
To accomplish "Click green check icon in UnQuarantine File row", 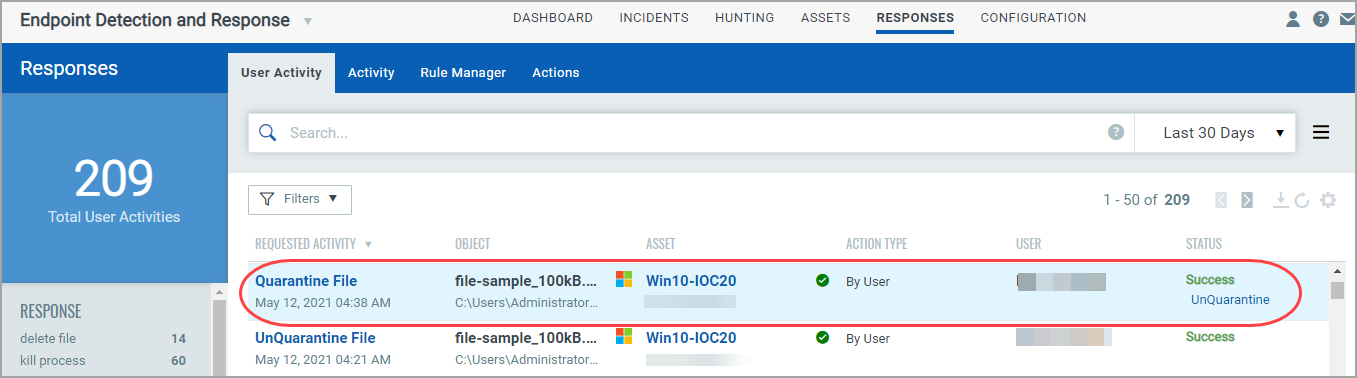I will tap(822, 338).
